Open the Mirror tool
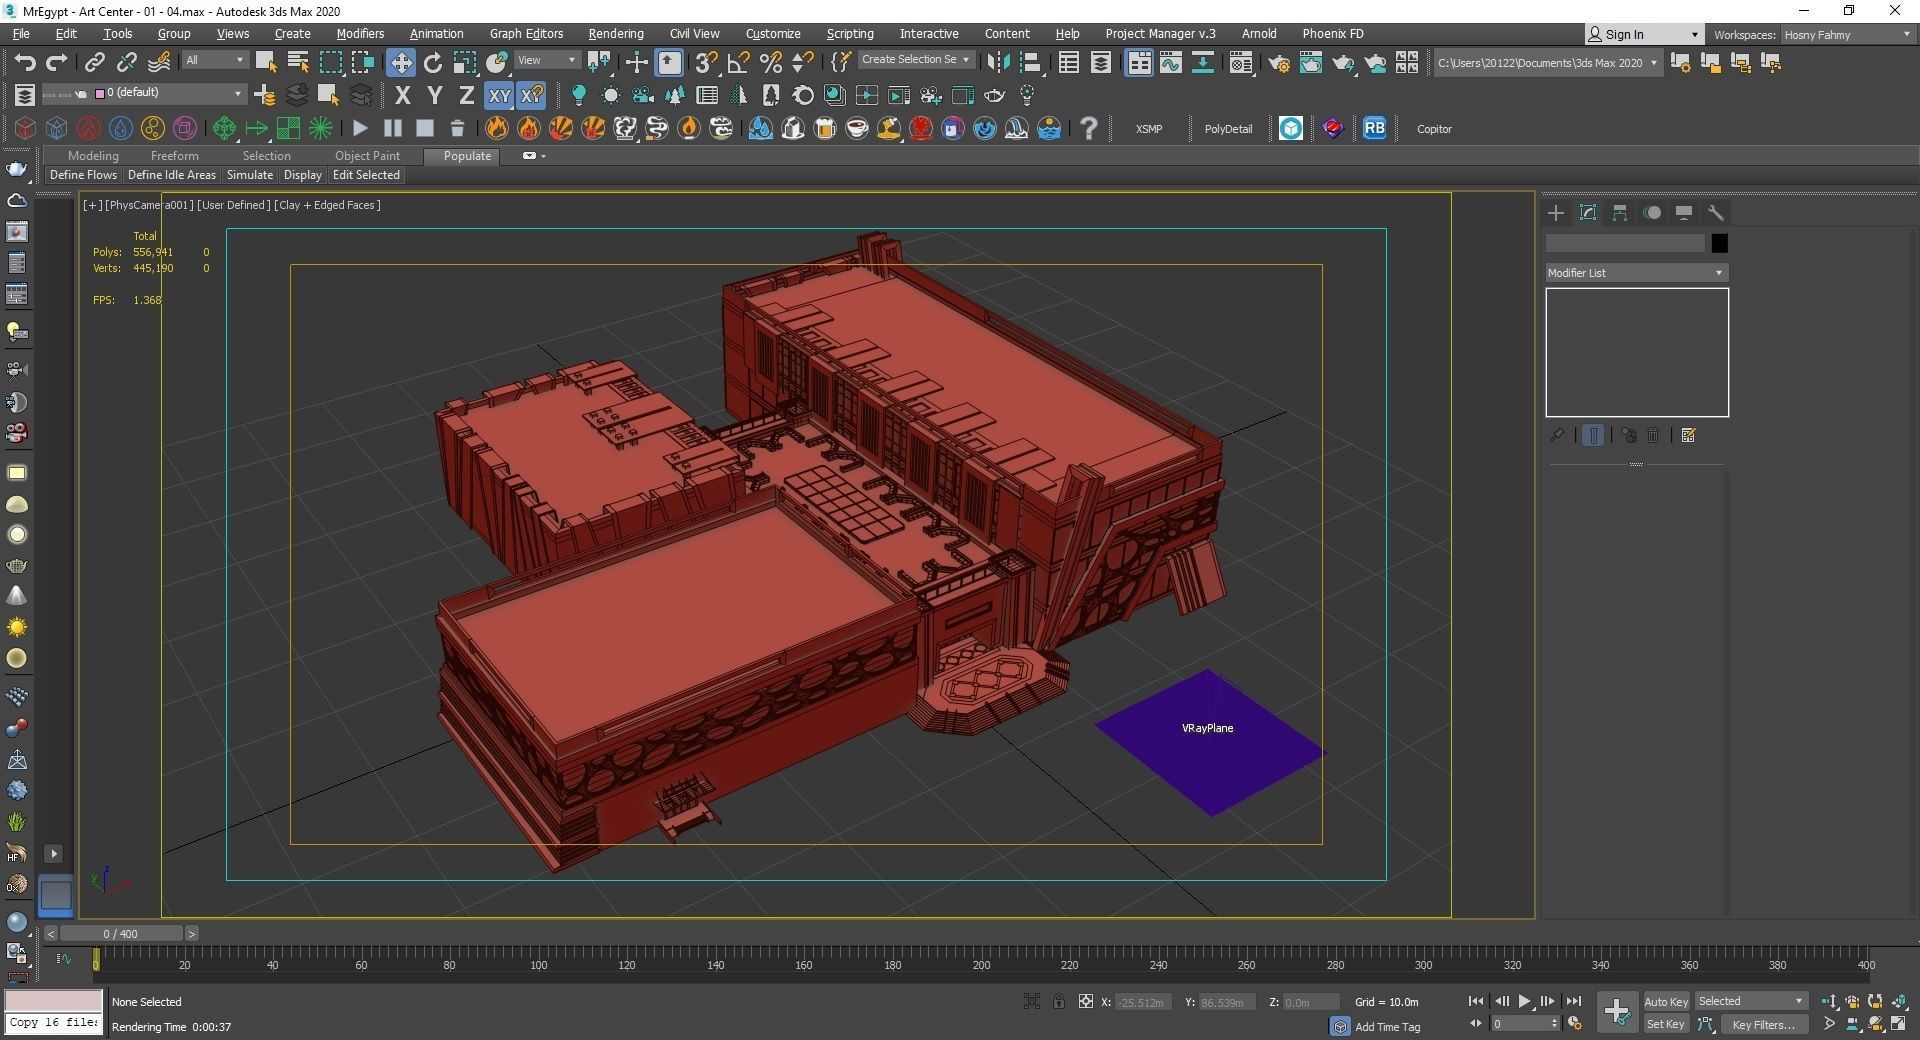 (x=997, y=63)
